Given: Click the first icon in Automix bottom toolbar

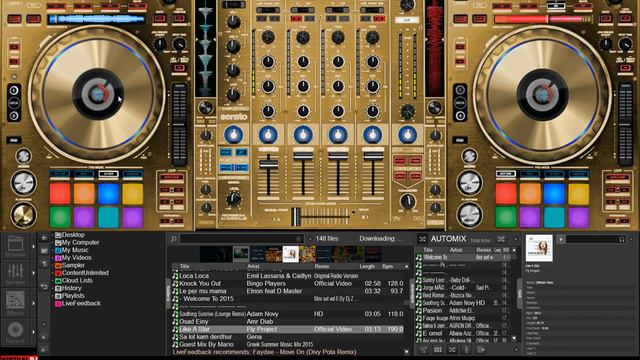Looking at the screenshot, I should (x=423, y=350).
